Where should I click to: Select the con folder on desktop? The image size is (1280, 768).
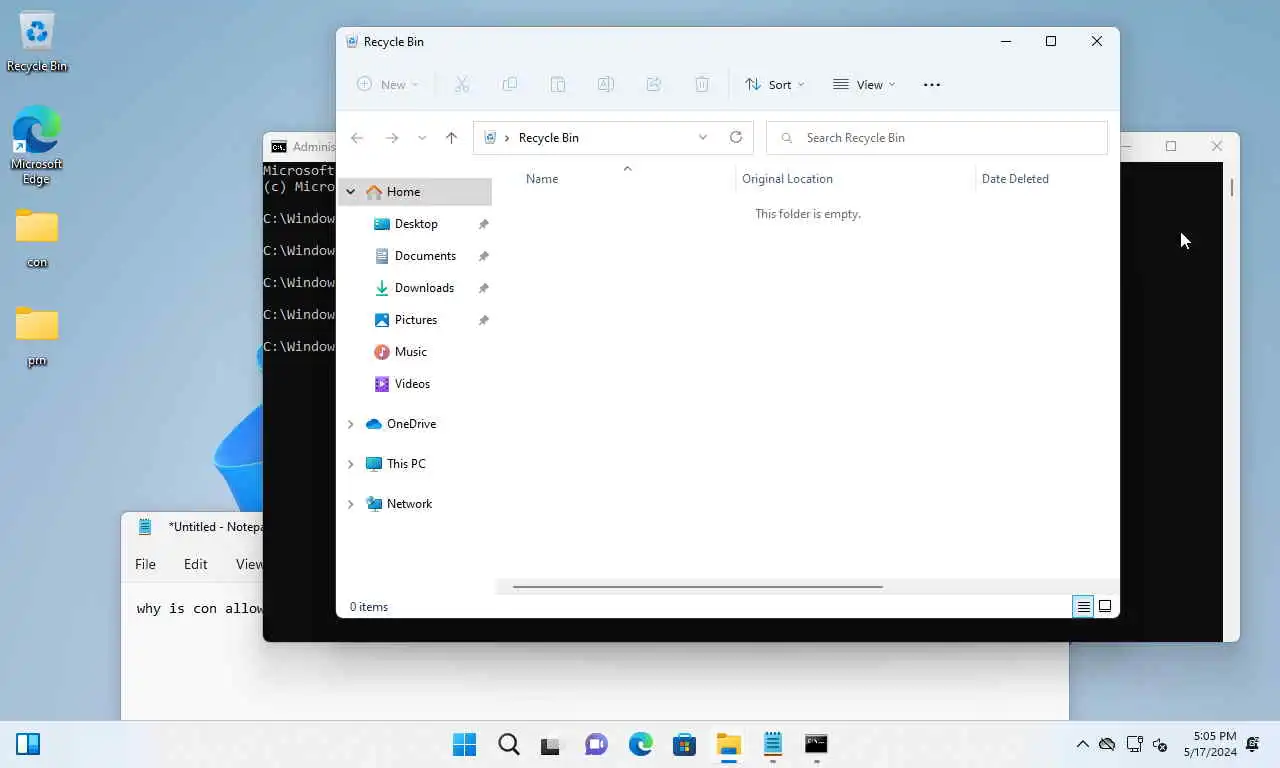pyautogui.click(x=37, y=238)
